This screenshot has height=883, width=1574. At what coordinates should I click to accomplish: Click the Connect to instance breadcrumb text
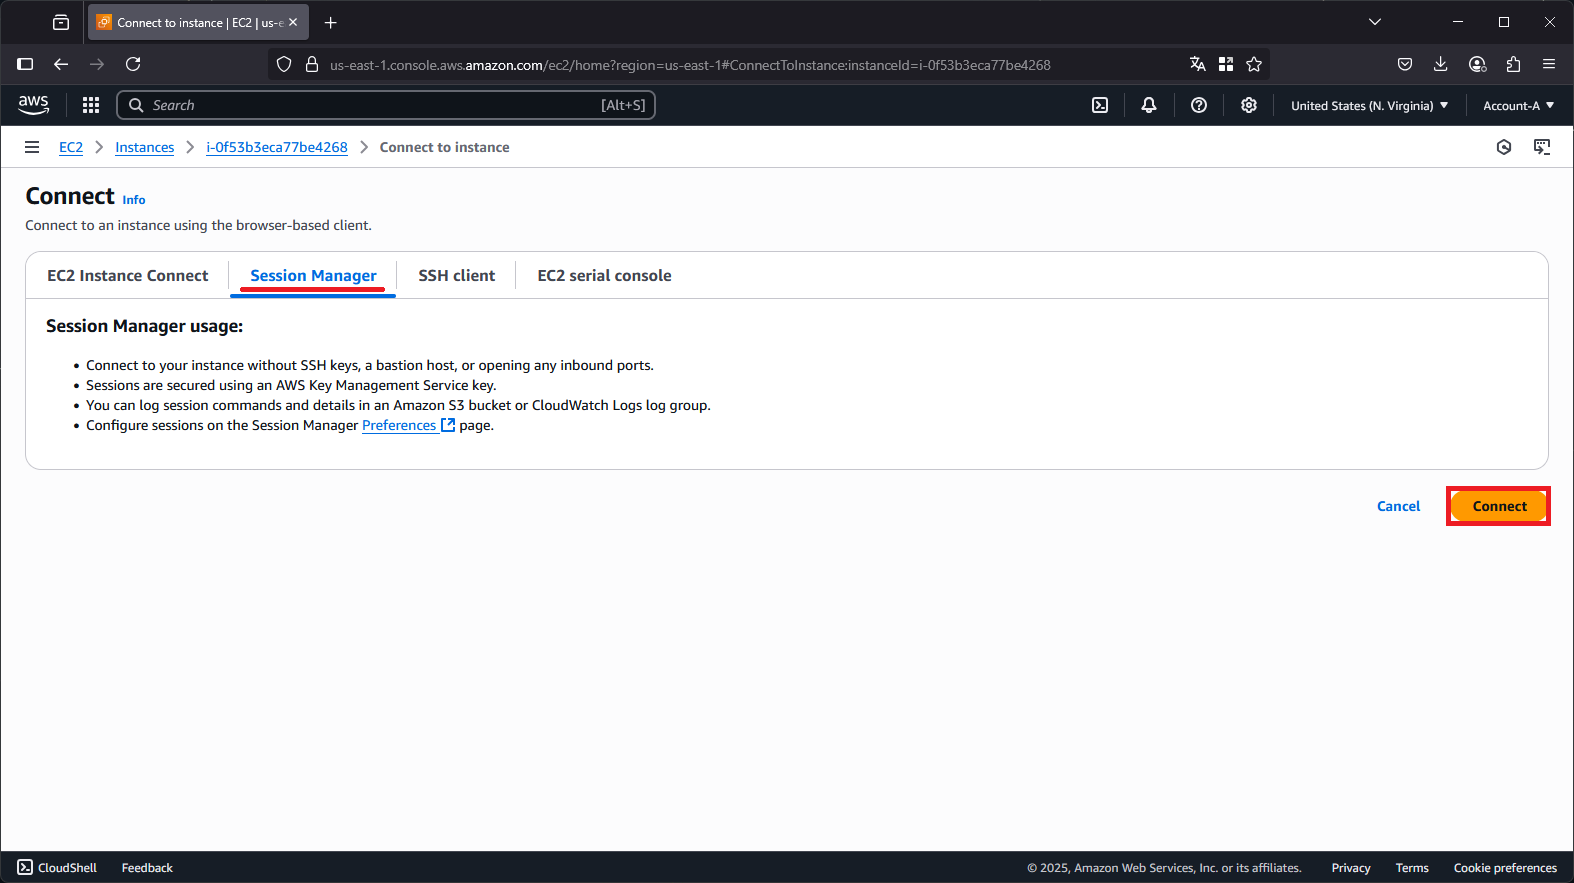(x=444, y=147)
